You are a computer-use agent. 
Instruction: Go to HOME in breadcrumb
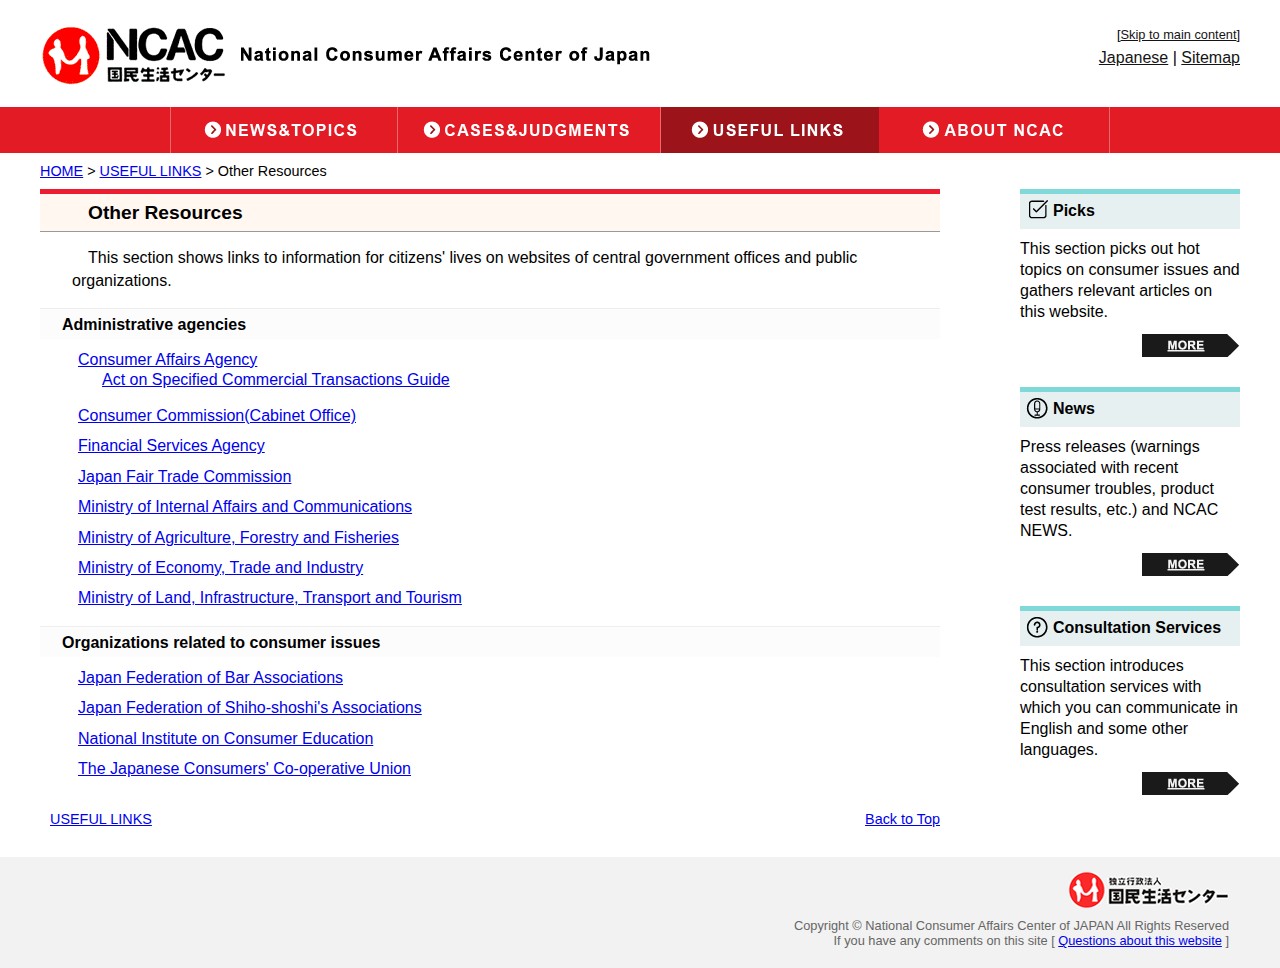tap(61, 171)
